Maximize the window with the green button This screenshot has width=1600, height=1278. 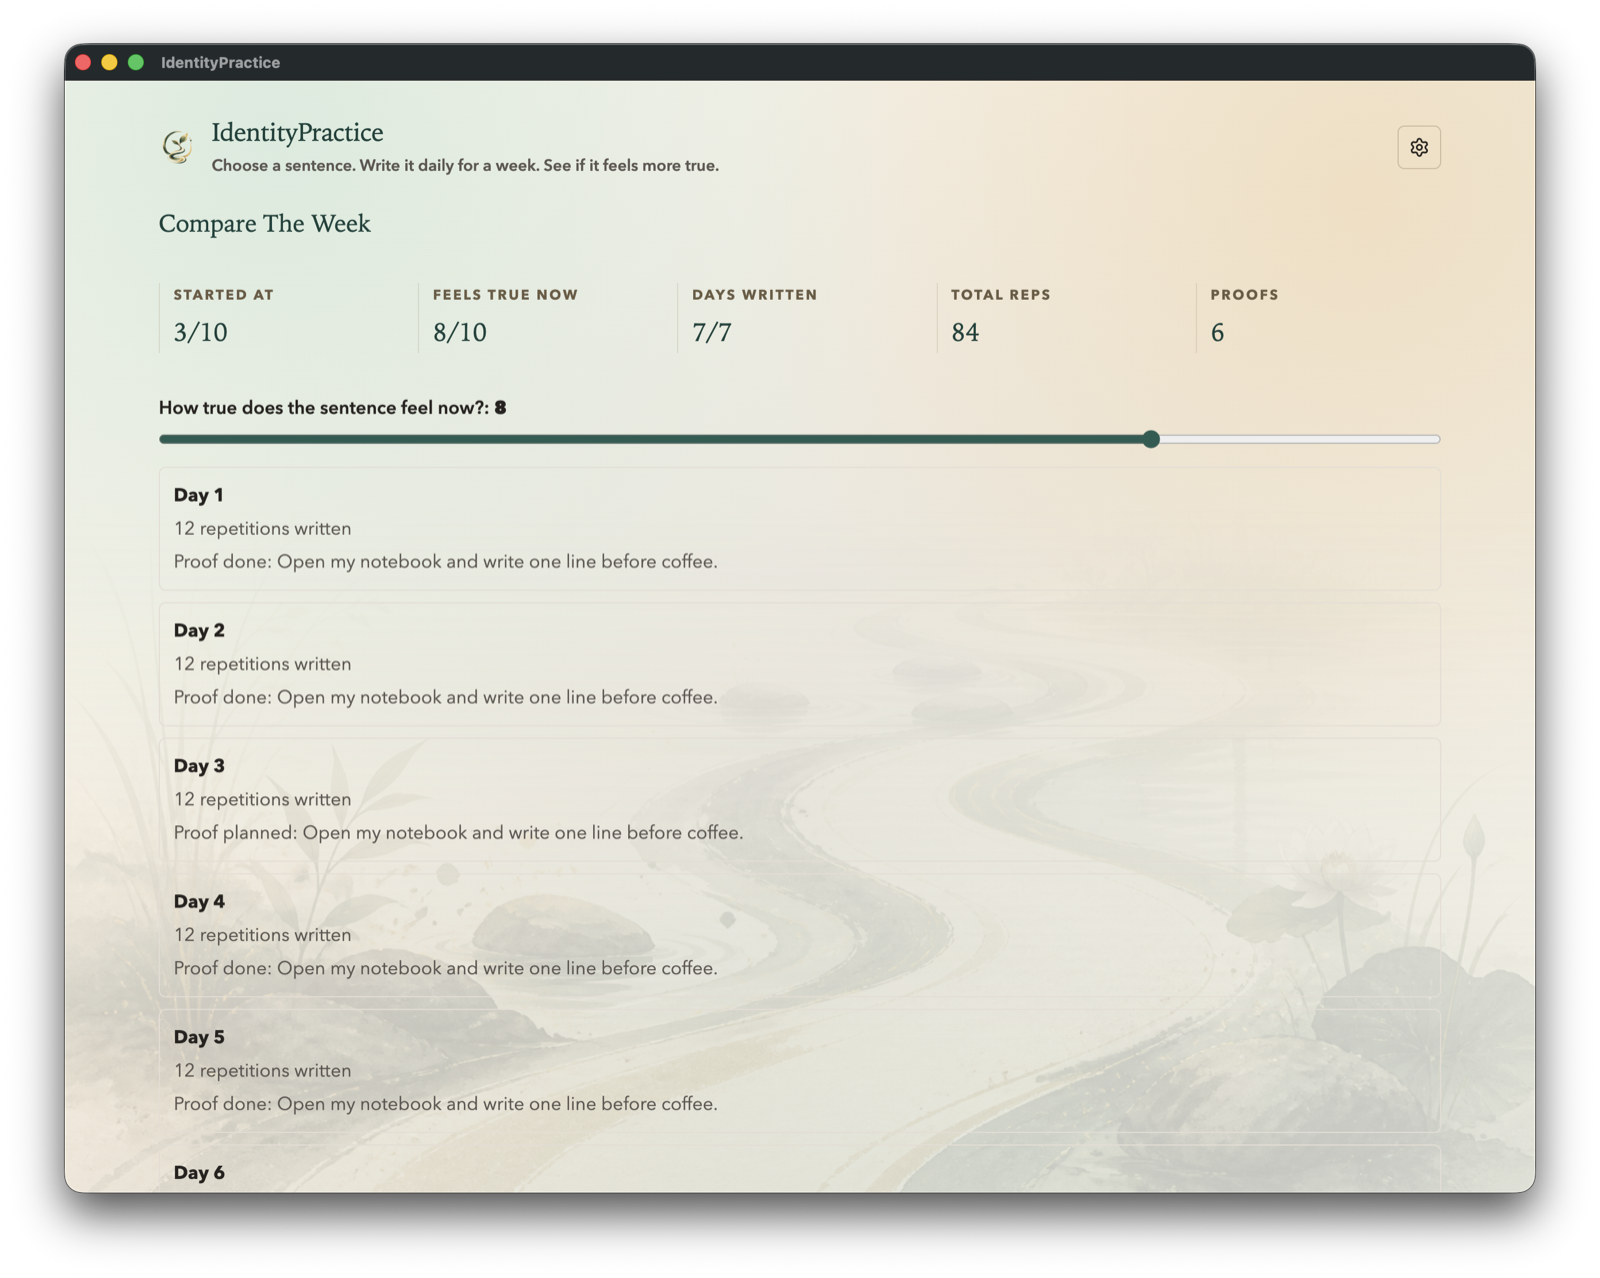(x=136, y=62)
